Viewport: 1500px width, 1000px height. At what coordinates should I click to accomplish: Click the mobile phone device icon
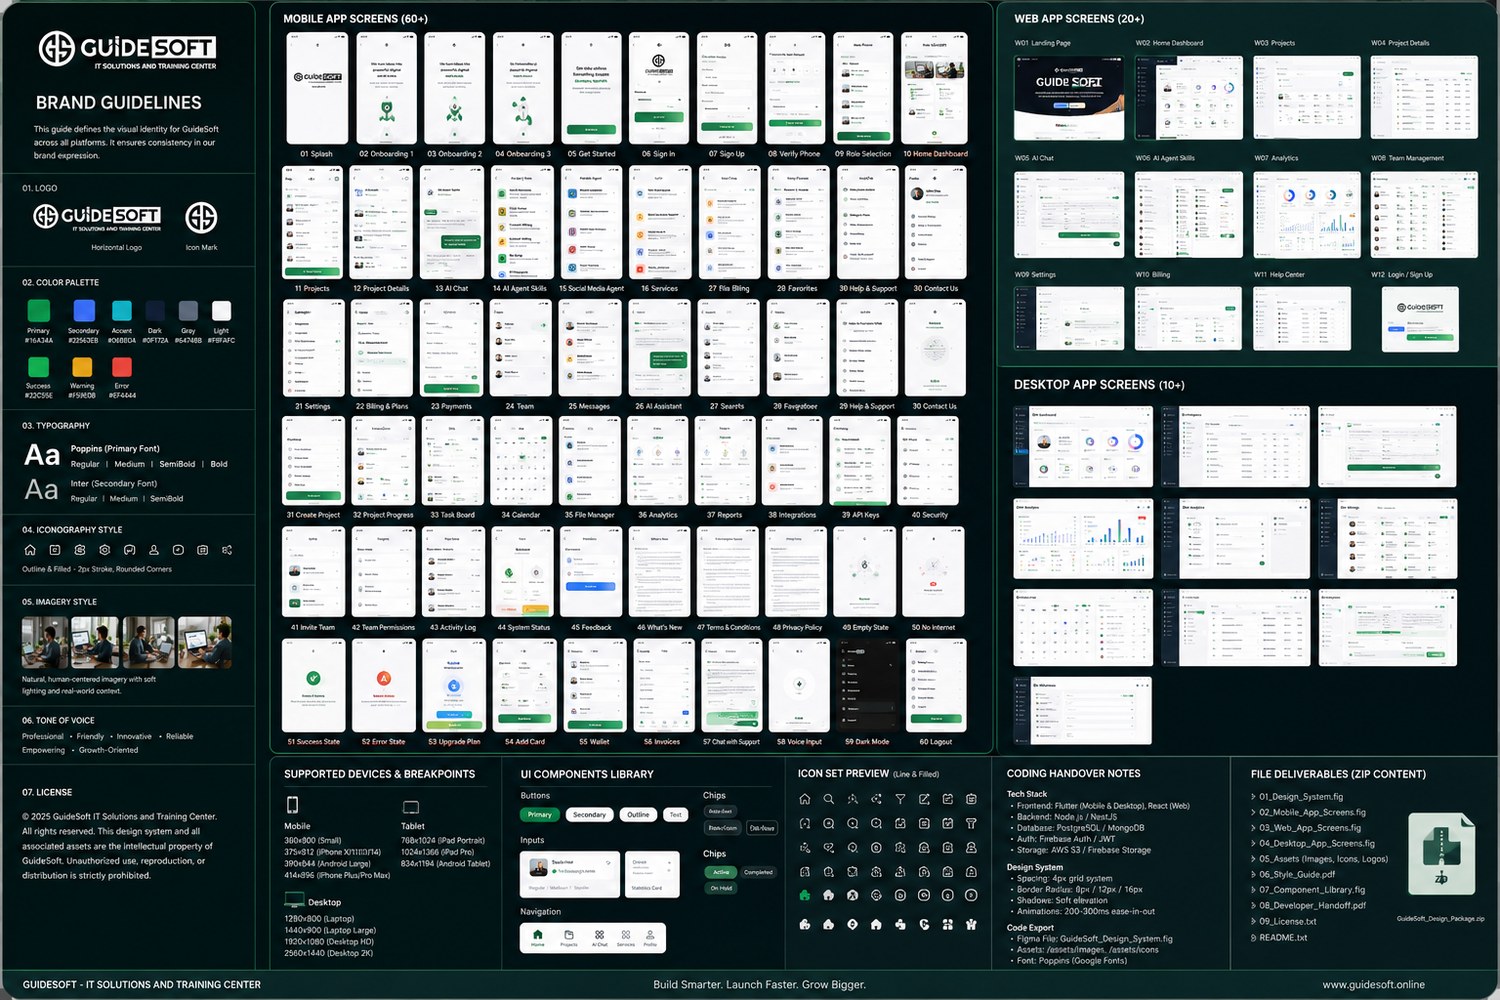(x=292, y=805)
